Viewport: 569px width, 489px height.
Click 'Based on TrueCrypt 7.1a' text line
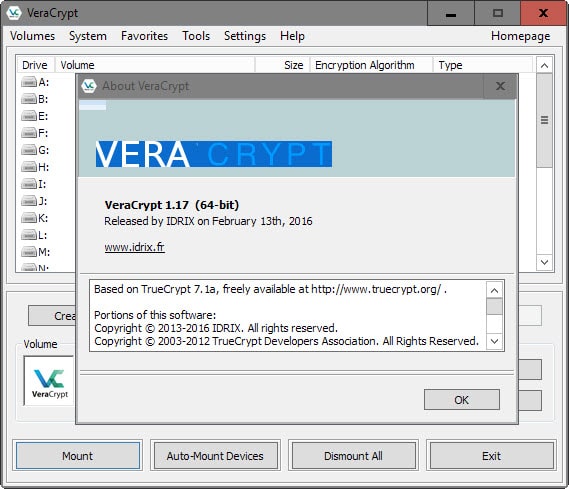pyautogui.click(x=270, y=289)
